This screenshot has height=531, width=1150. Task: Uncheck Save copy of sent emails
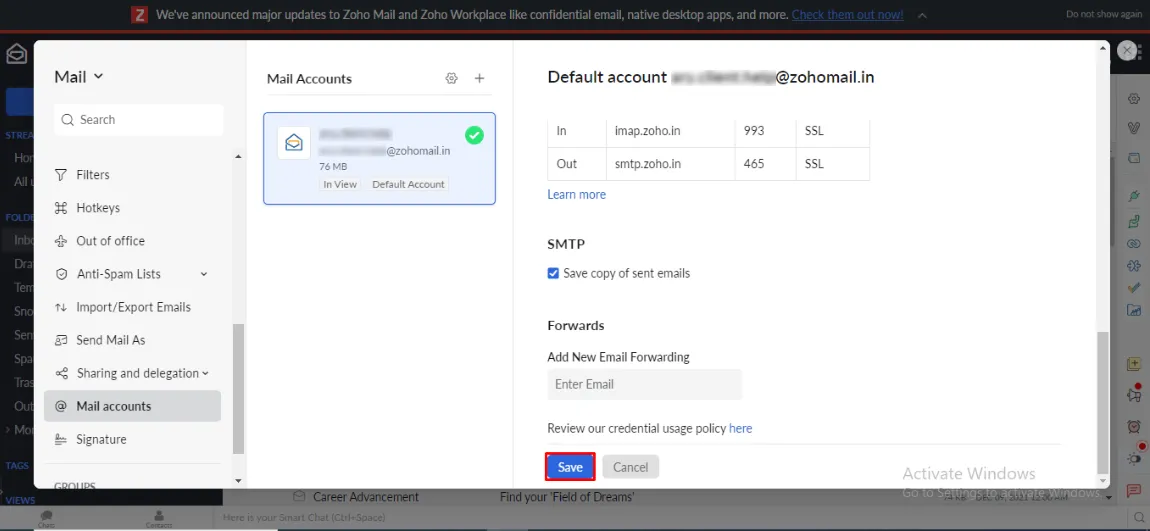(x=553, y=273)
